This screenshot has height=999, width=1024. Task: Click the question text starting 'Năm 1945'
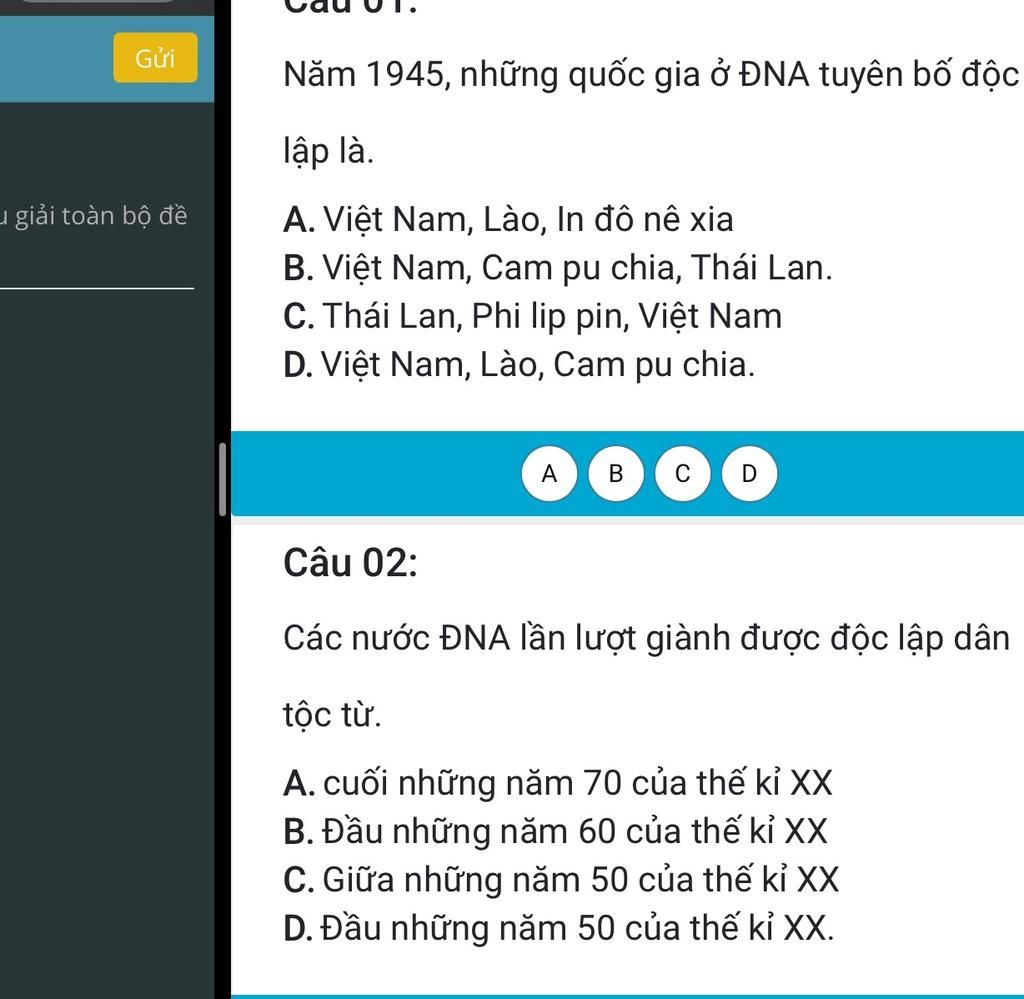650,75
